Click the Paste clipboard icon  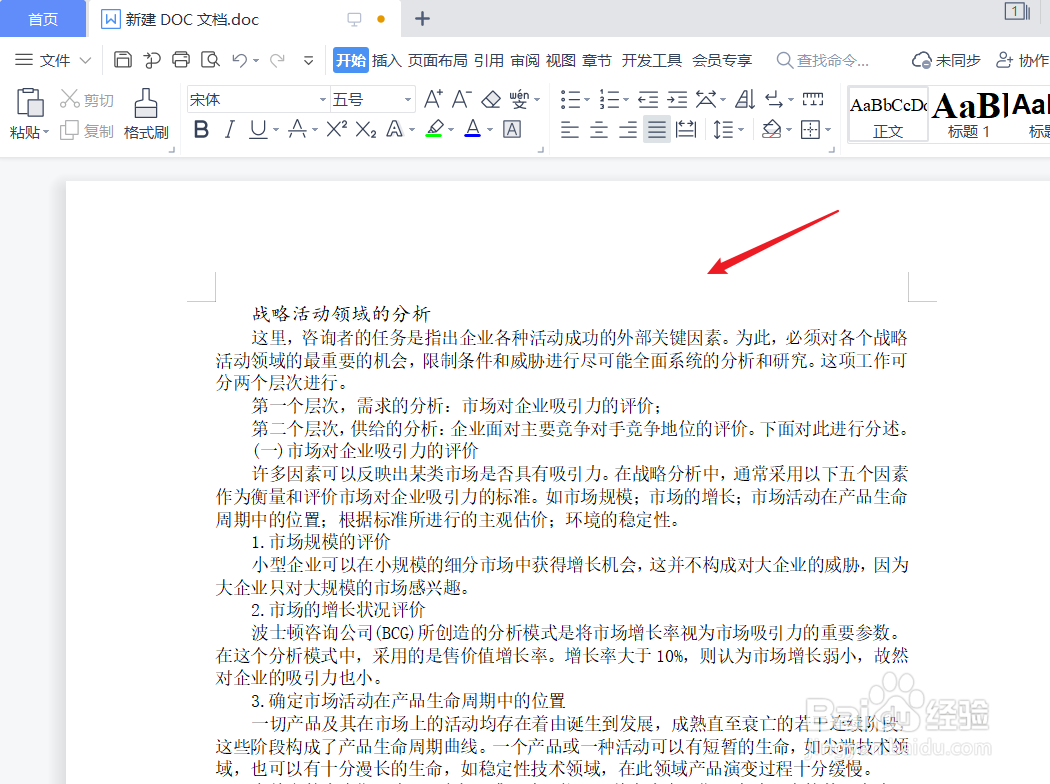(30, 102)
